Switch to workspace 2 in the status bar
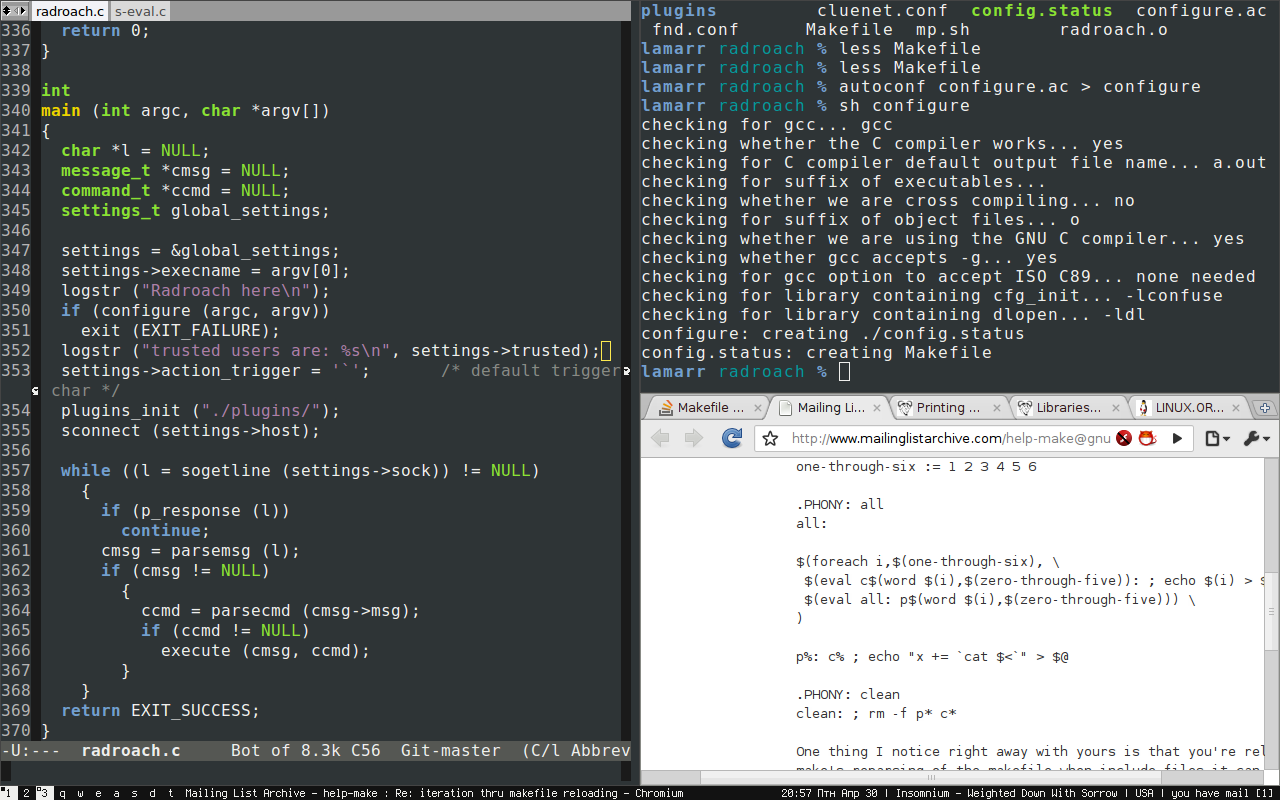 [27, 793]
